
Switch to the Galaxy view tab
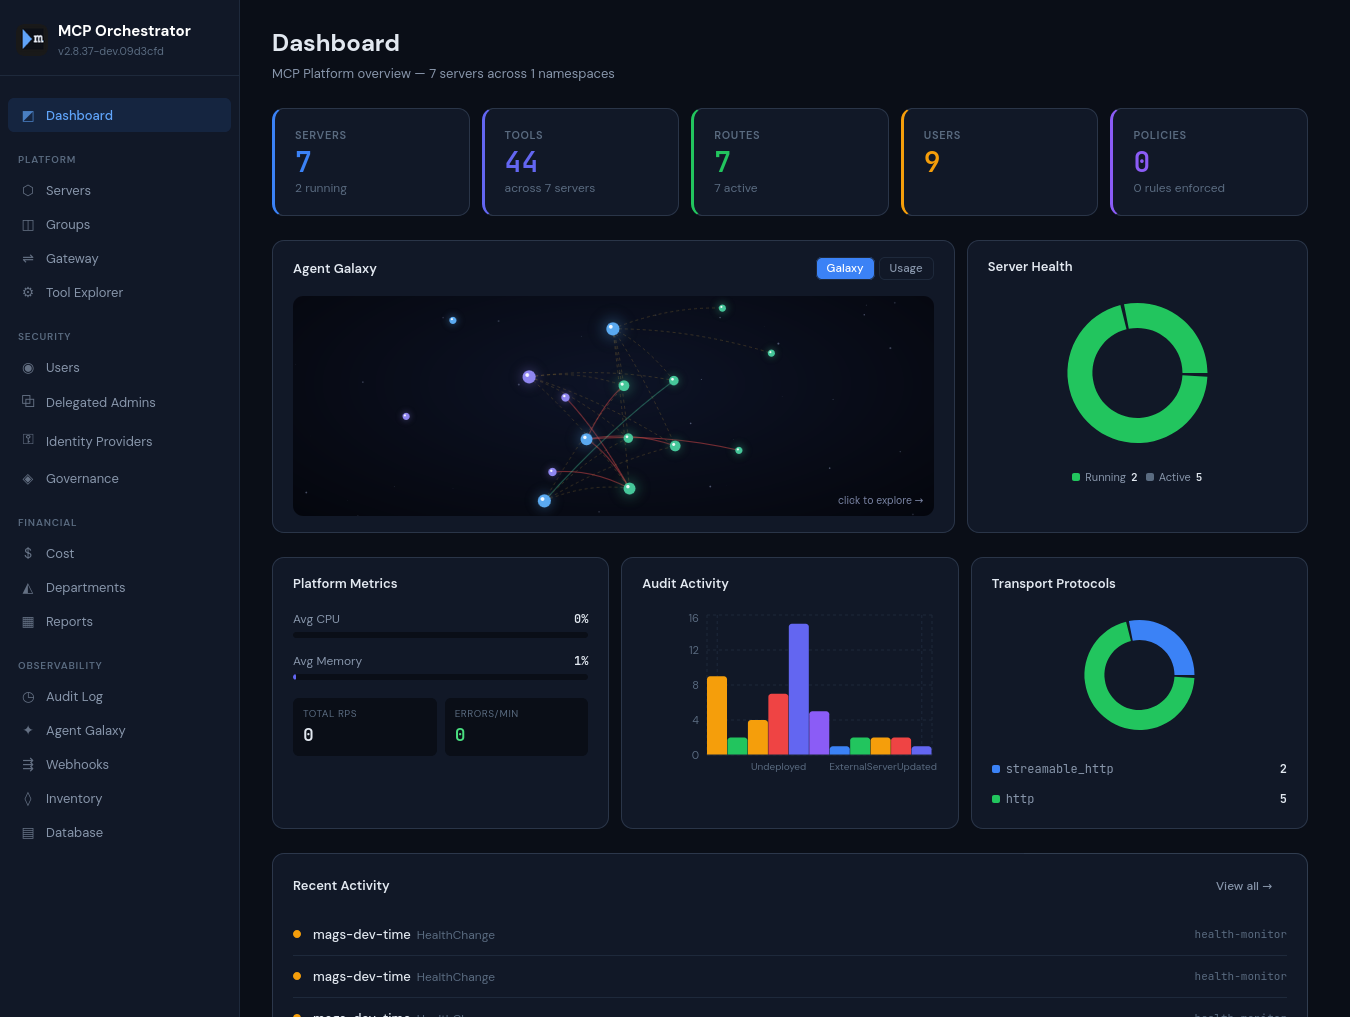[x=845, y=268]
